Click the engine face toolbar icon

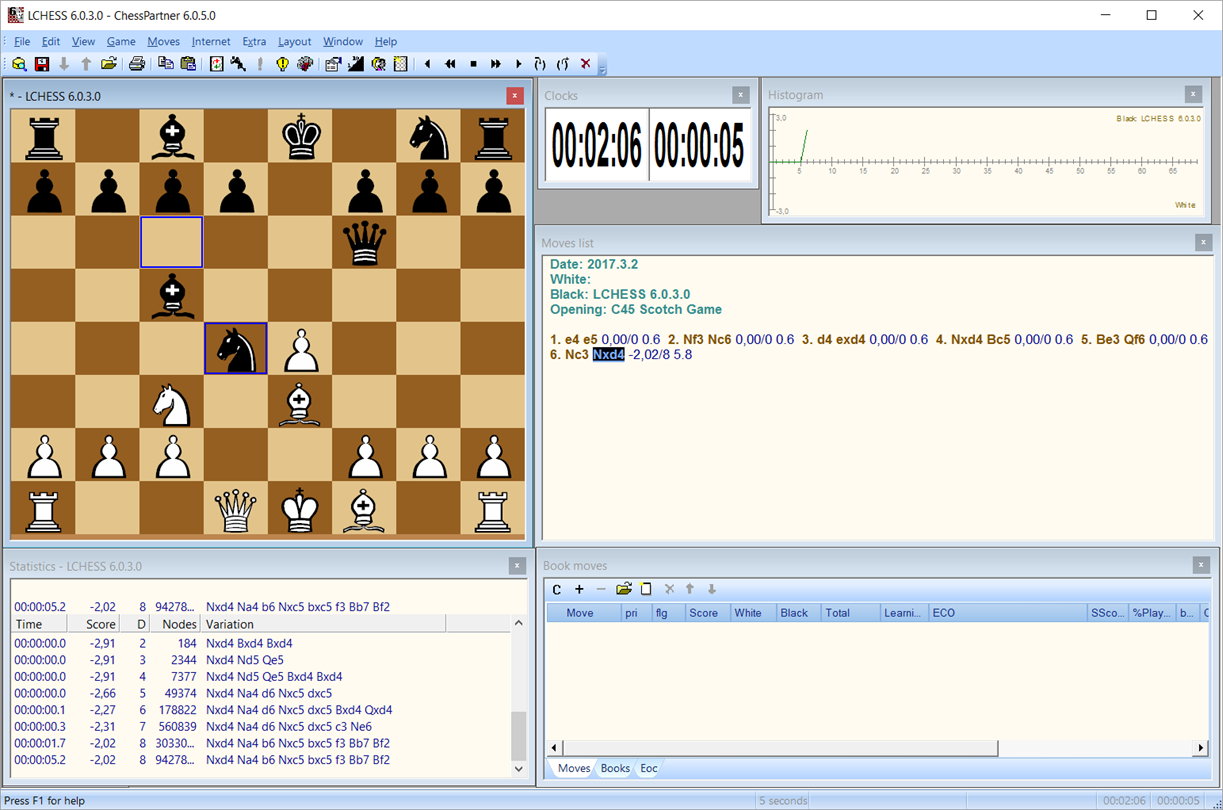click(x=378, y=64)
